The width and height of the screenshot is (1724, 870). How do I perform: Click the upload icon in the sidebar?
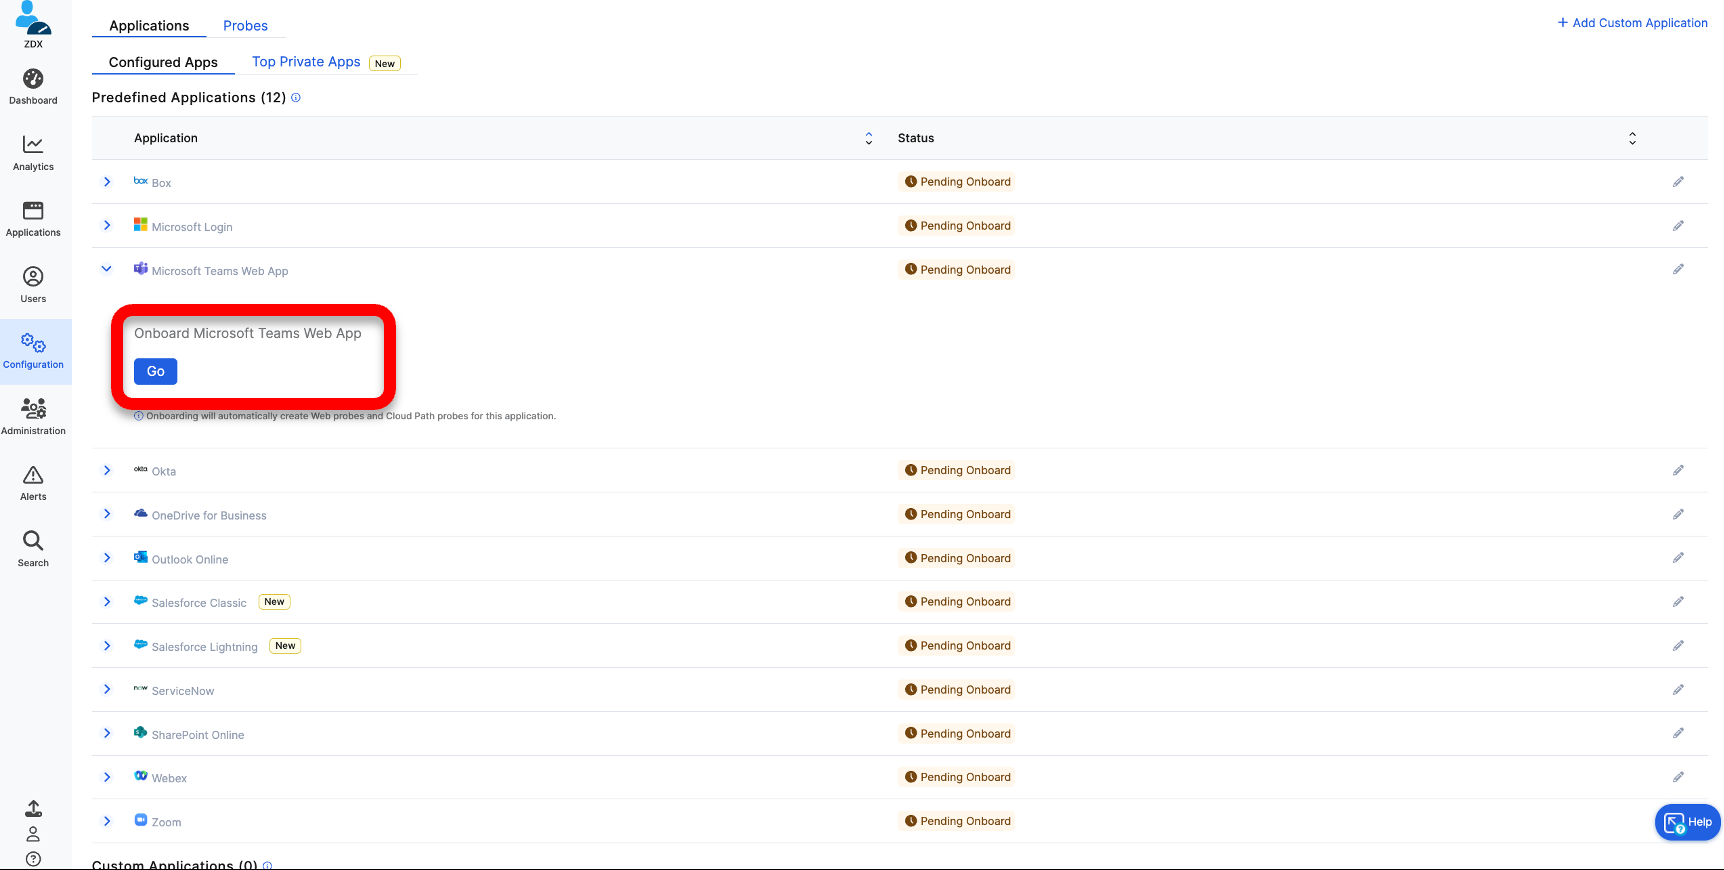[x=33, y=808]
